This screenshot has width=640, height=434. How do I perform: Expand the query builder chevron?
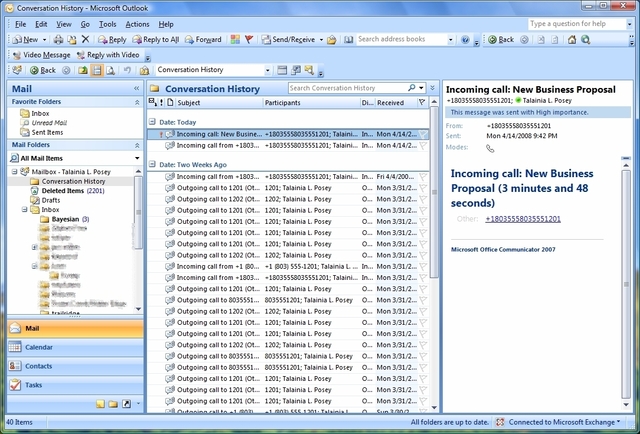(x=433, y=88)
